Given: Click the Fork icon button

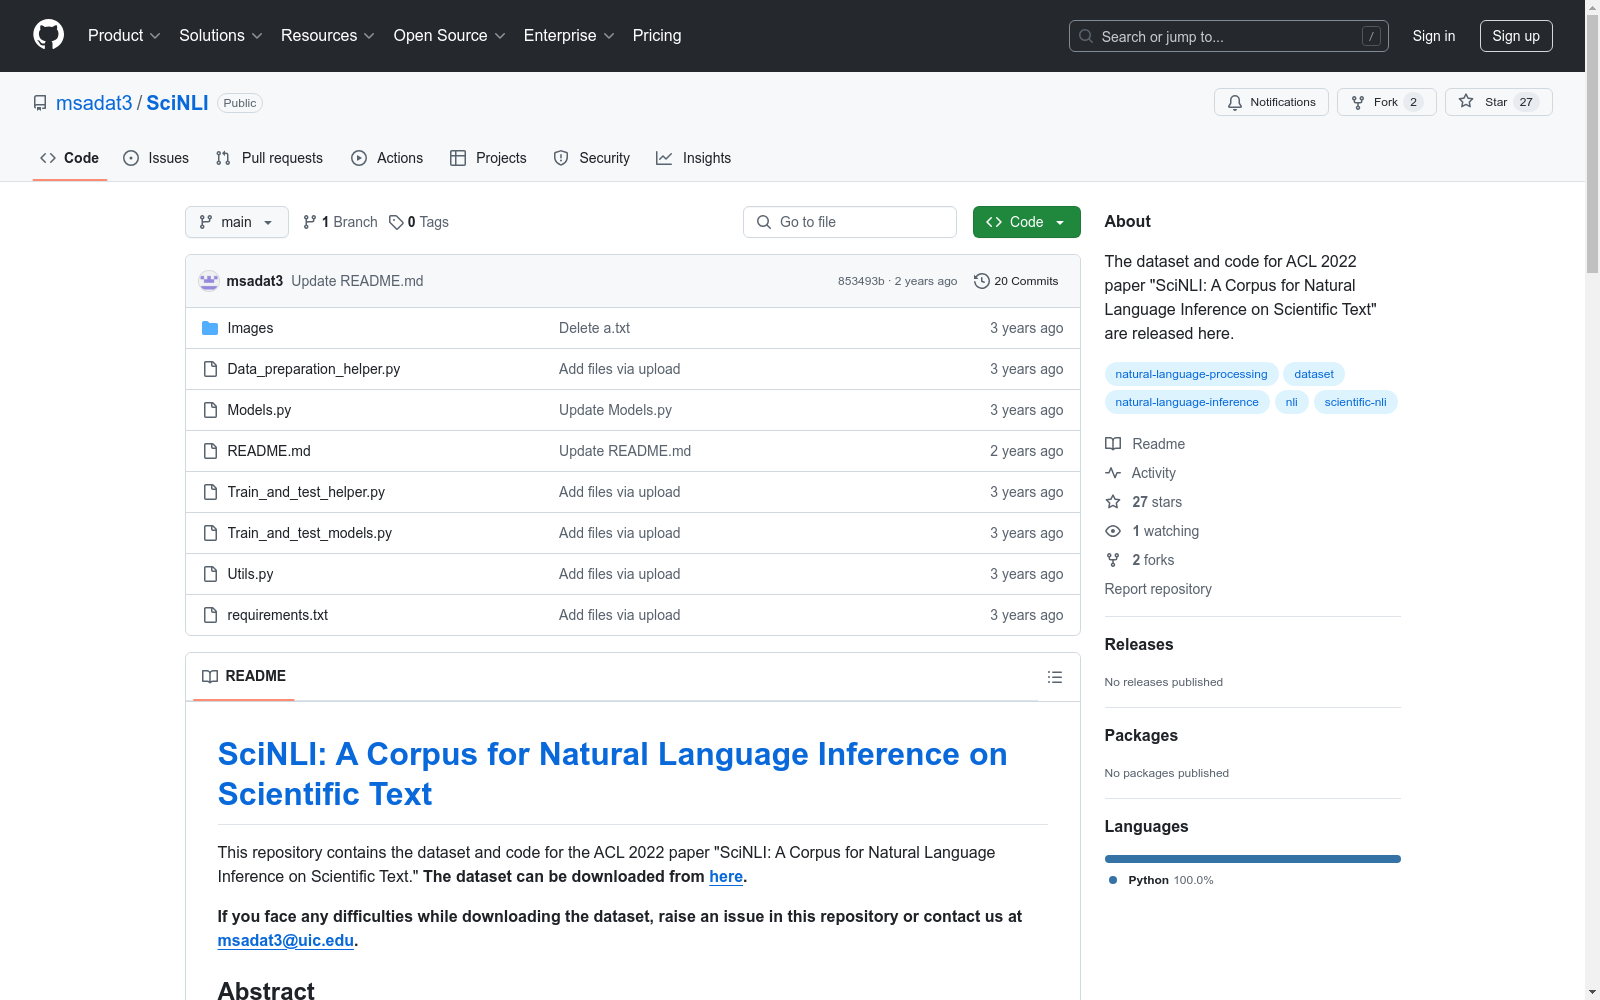Looking at the screenshot, I should click(x=1358, y=102).
